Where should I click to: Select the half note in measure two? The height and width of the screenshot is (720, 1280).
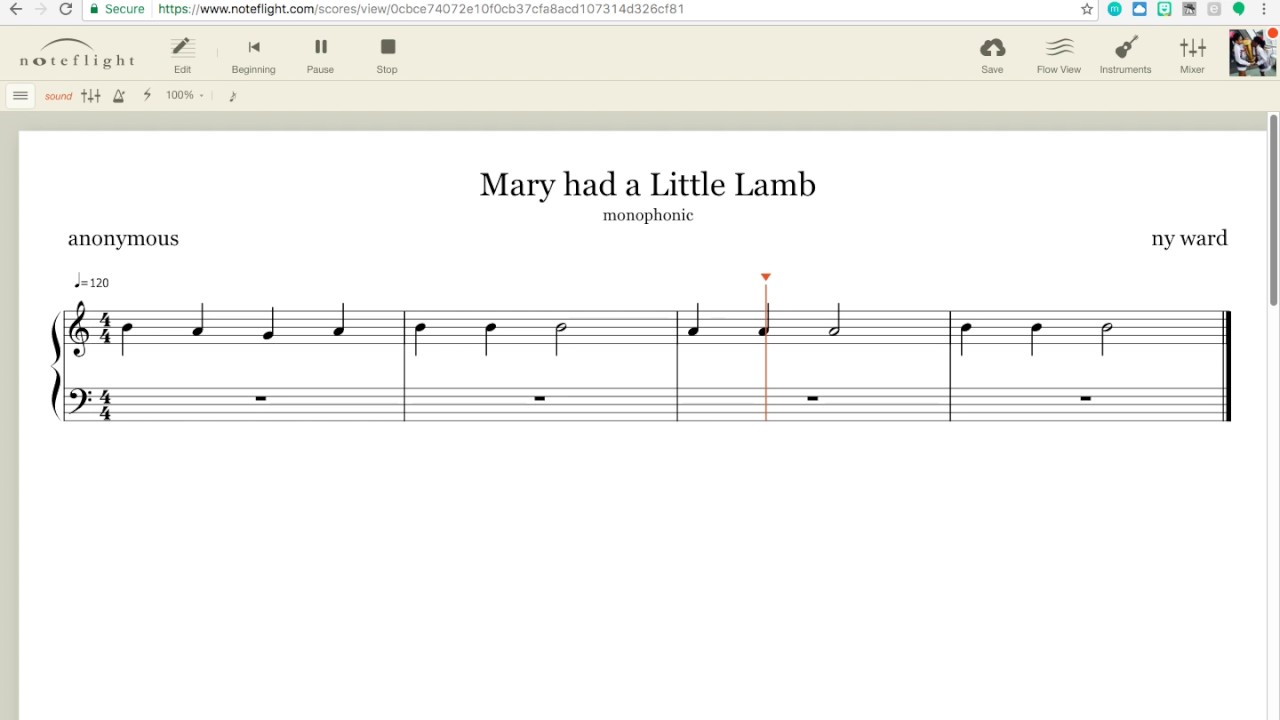(x=561, y=328)
